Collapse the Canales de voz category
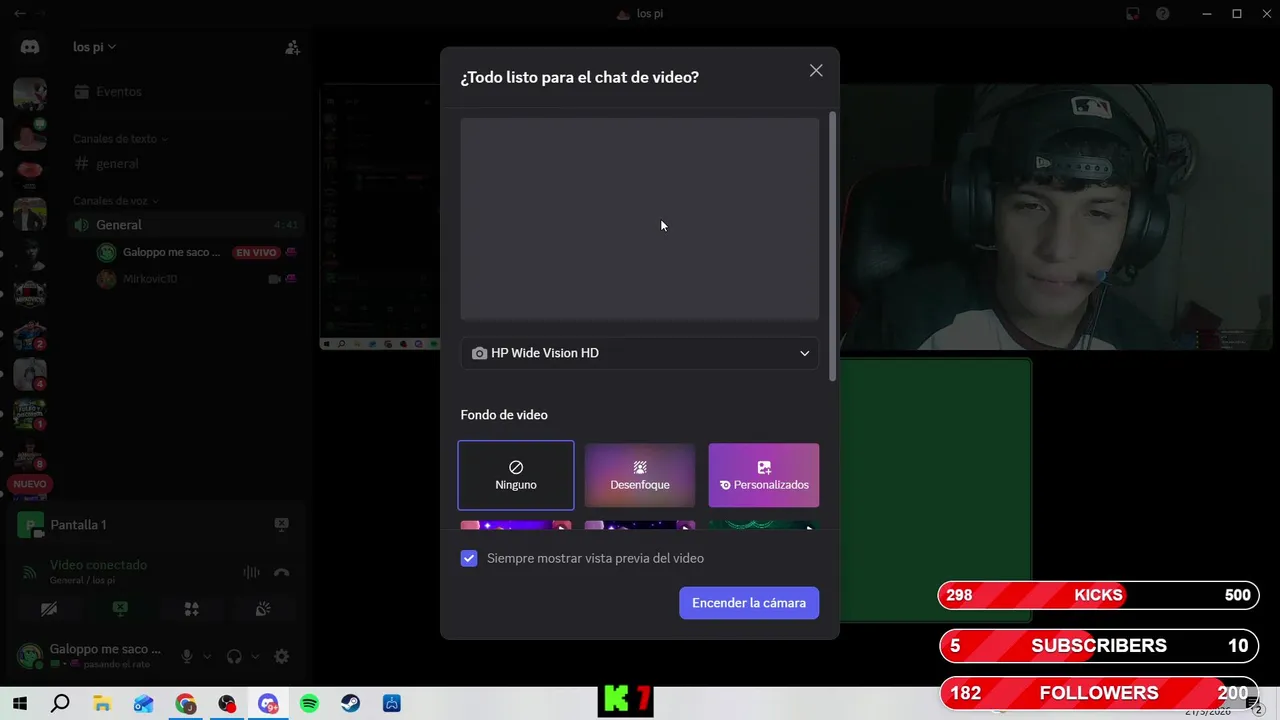The height and width of the screenshot is (720, 1280). pyautogui.click(x=115, y=201)
